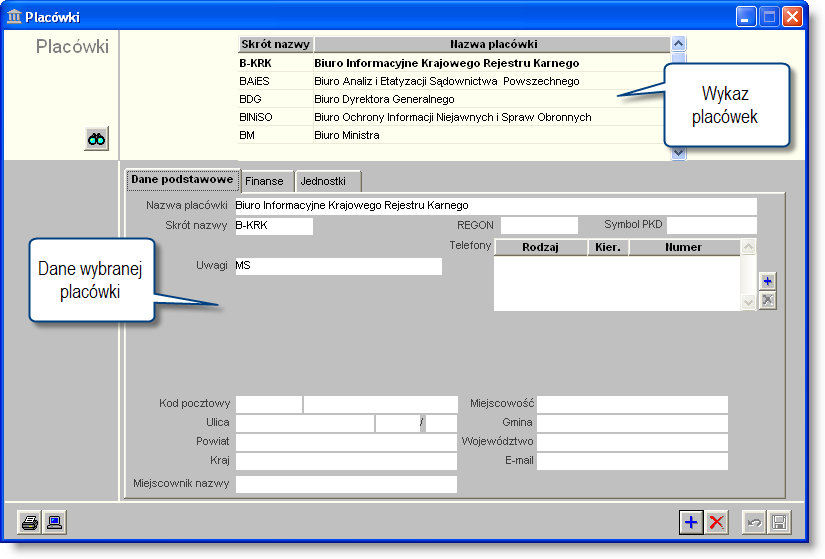The height and width of the screenshot is (559, 825).
Task: Click the Rodzaj column header
Action: (540, 247)
